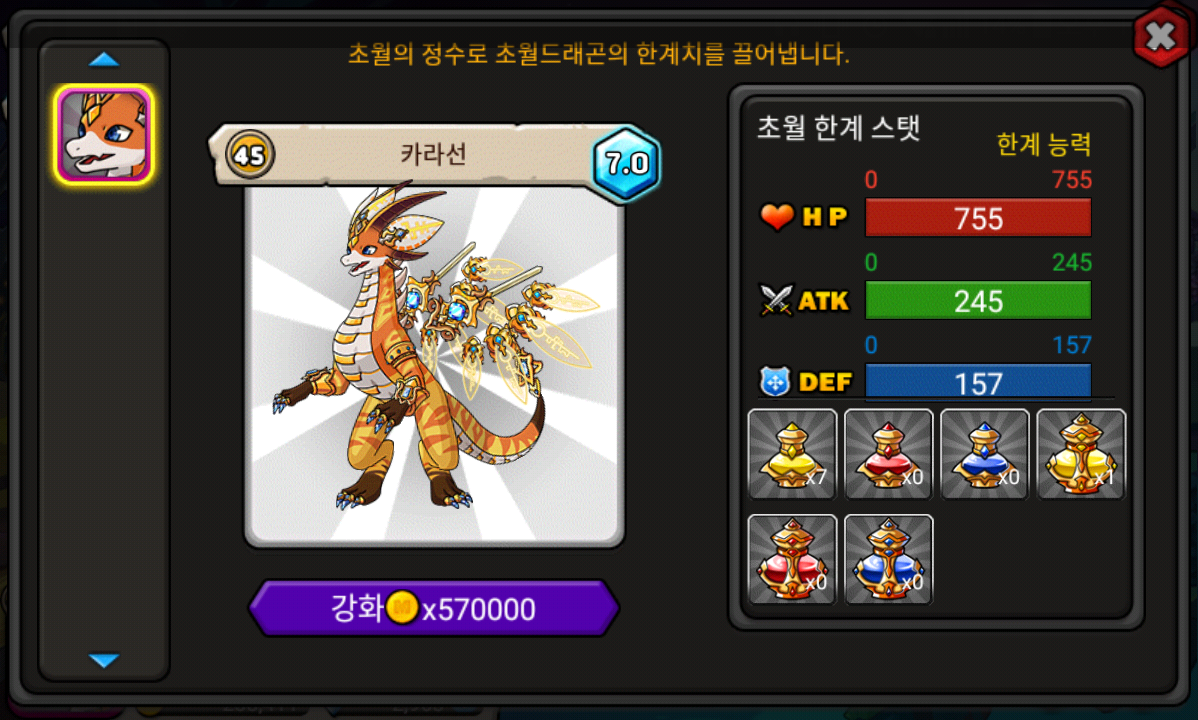Select the small yellow essence potion x7
Image resolution: width=1198 pixels, height=720 pixels.
pos(792,454)
